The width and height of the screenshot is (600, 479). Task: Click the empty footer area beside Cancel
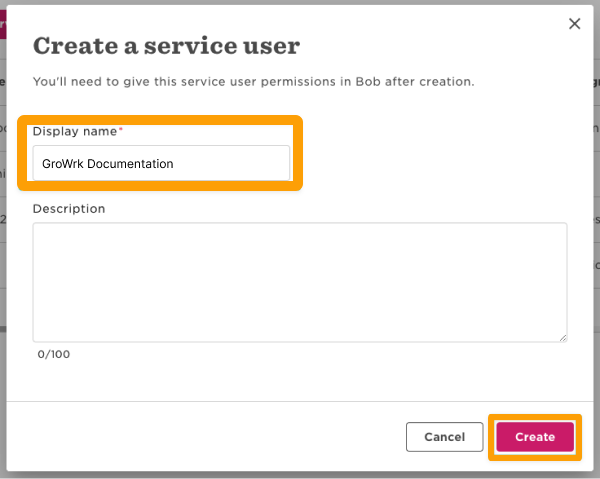200,437
